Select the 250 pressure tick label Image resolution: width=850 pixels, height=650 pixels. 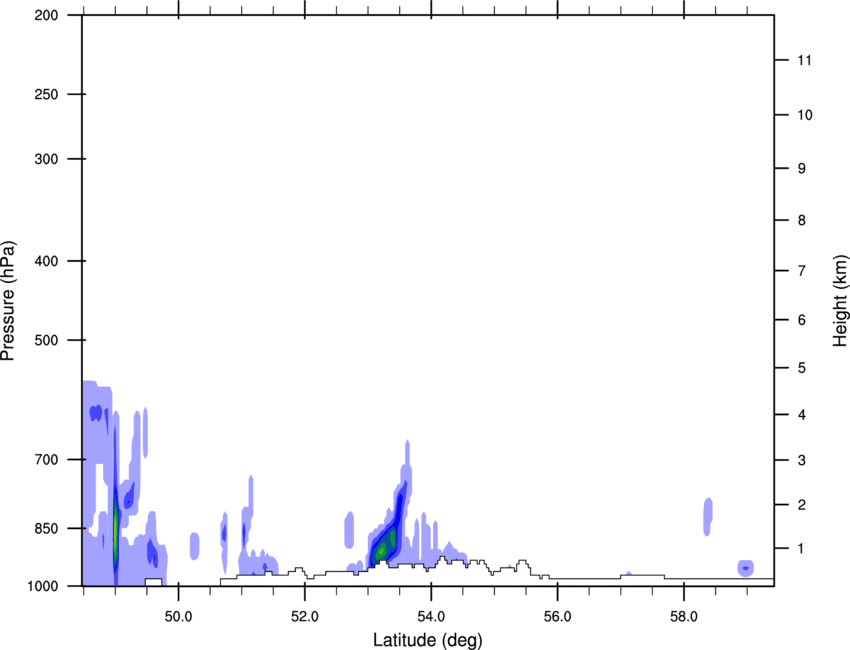pyautogui.click(x=46, y=94)
